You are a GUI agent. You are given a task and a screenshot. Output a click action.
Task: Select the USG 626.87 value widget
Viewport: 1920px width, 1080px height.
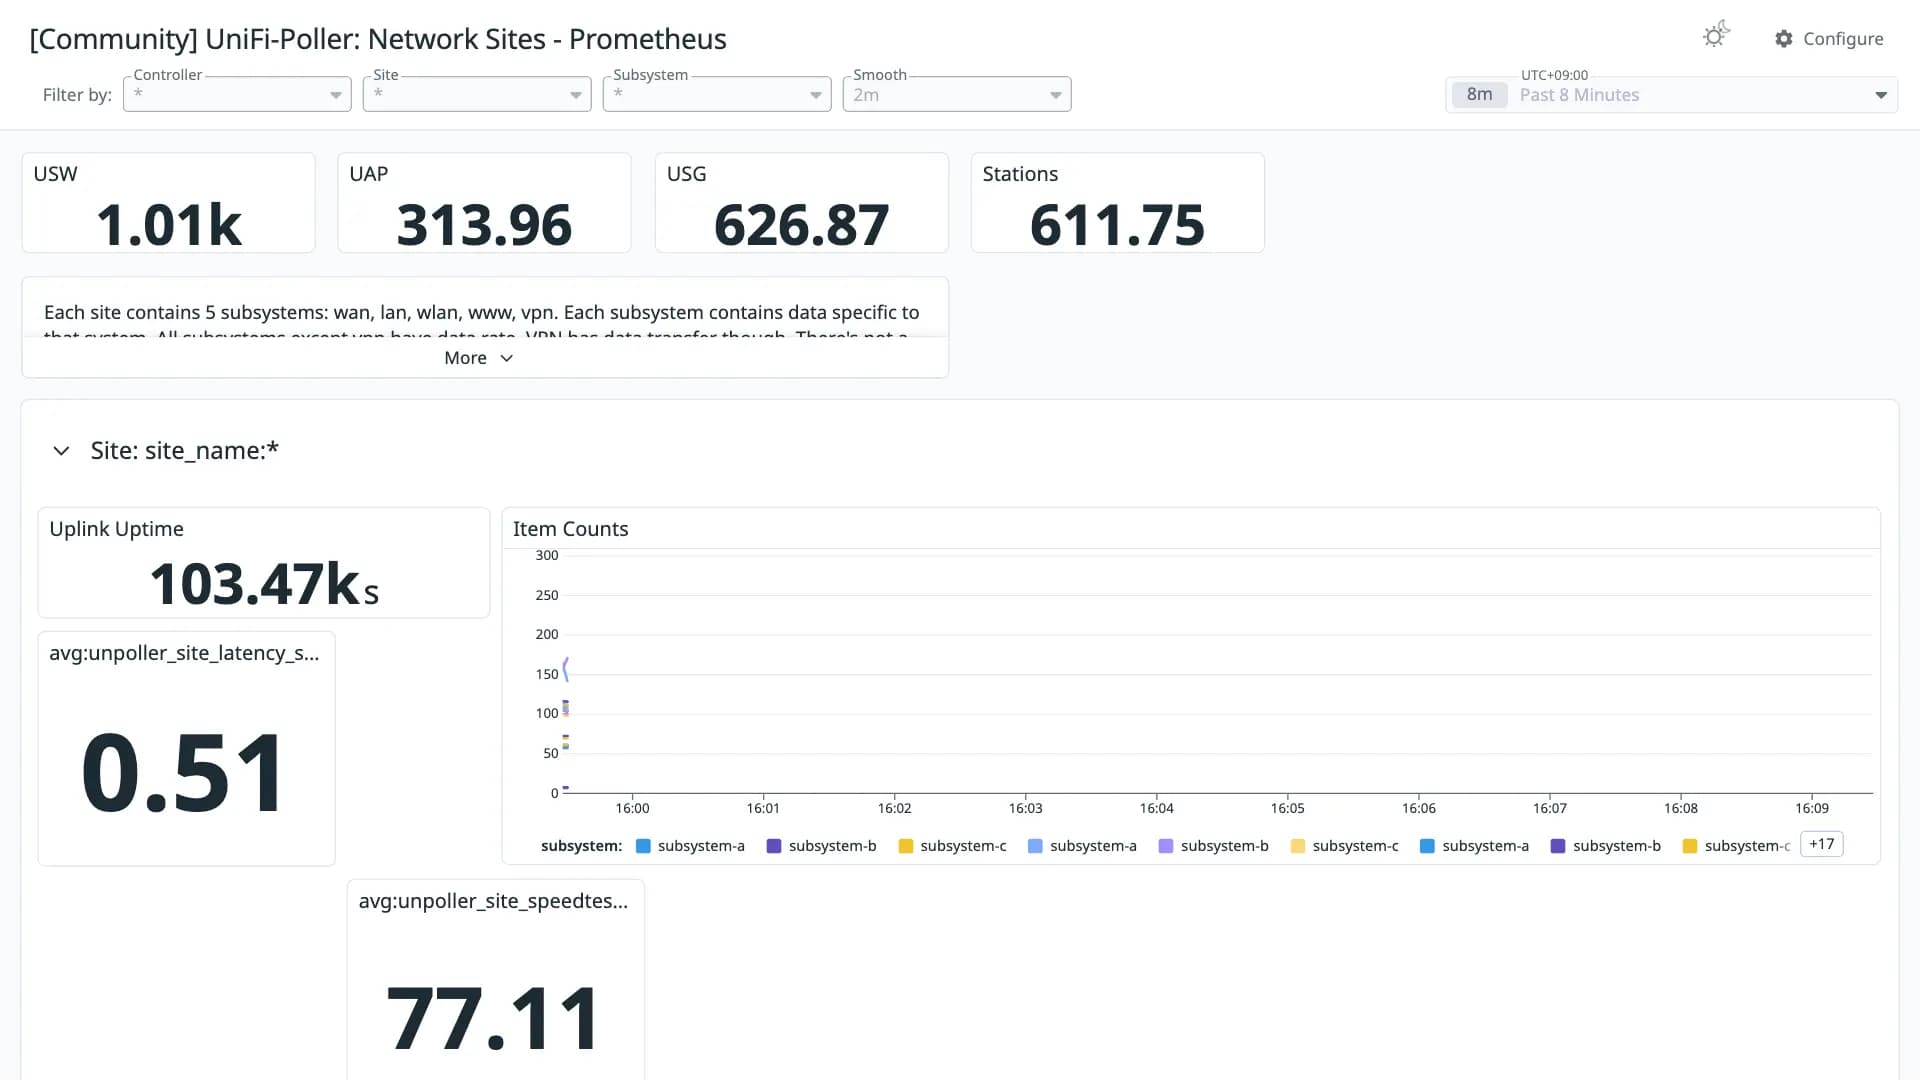click(801, 203)
